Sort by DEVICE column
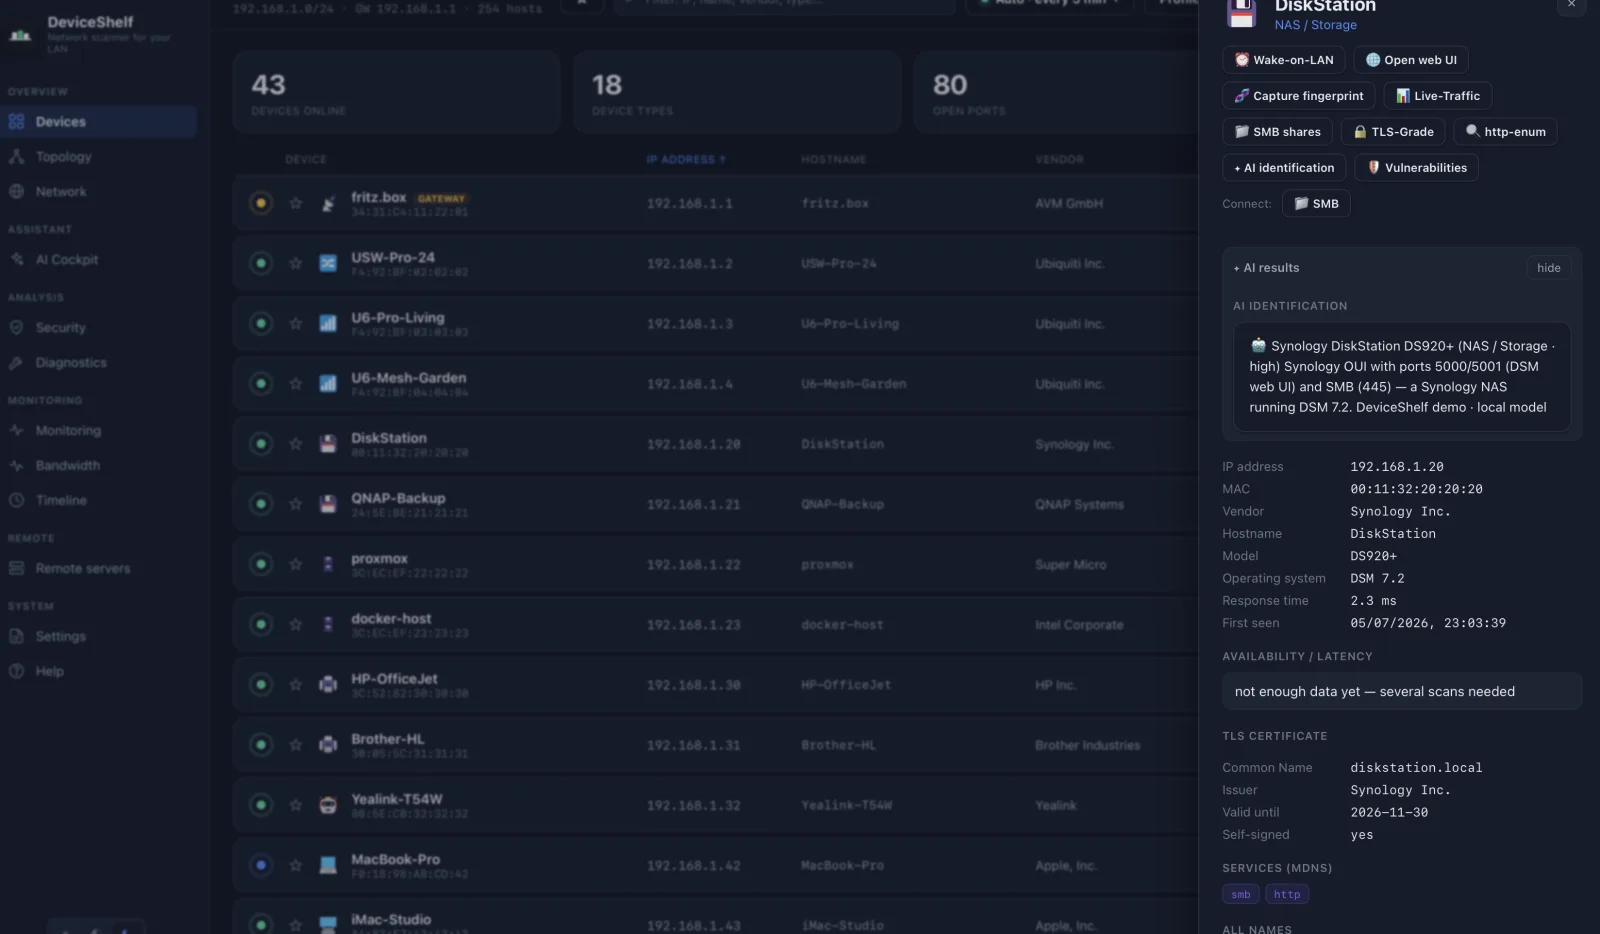 (306, 160)
